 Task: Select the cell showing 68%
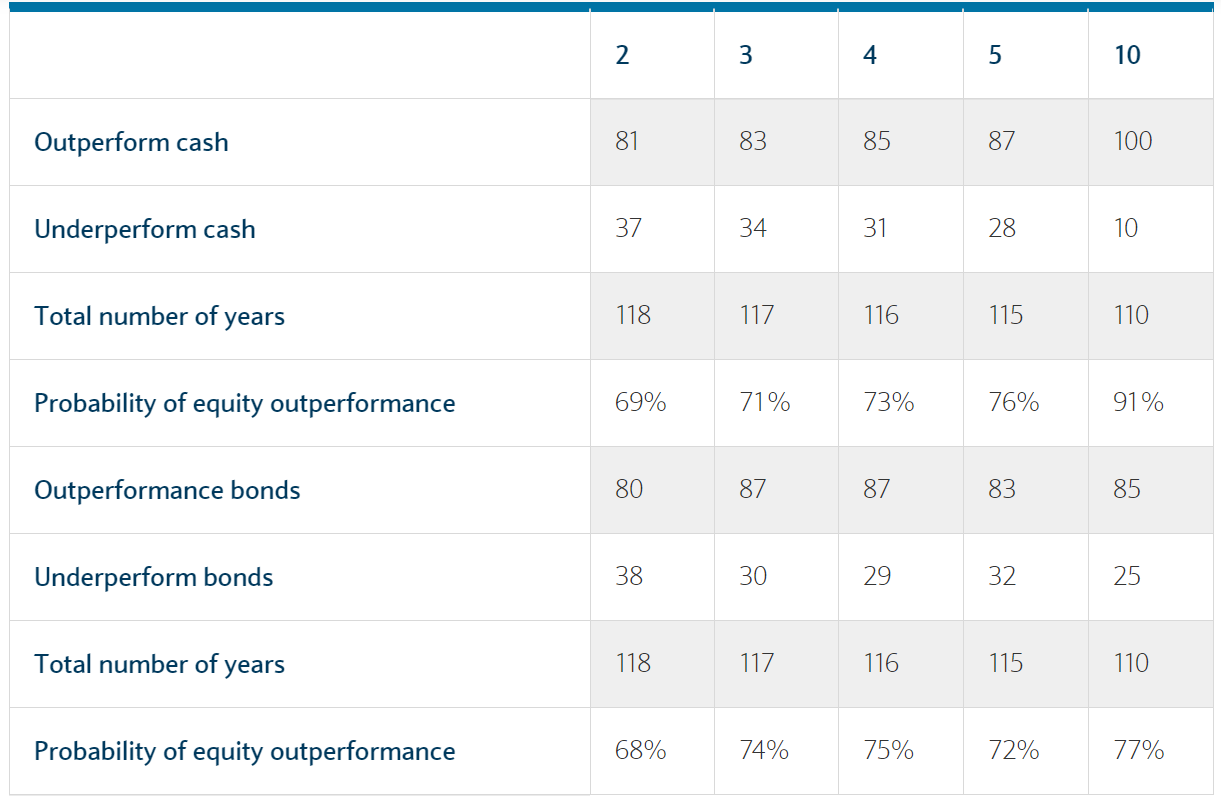[640, 751]
